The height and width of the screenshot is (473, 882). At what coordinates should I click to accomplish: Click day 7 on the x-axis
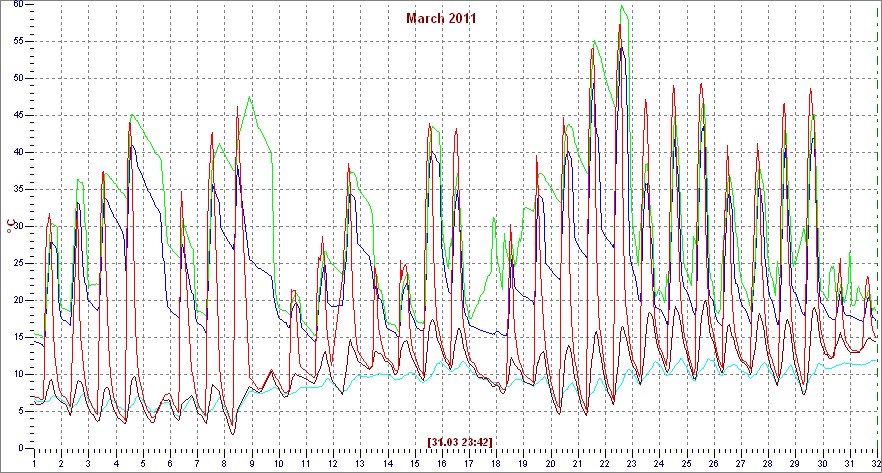pyautogui.click(x=197, y=464)
